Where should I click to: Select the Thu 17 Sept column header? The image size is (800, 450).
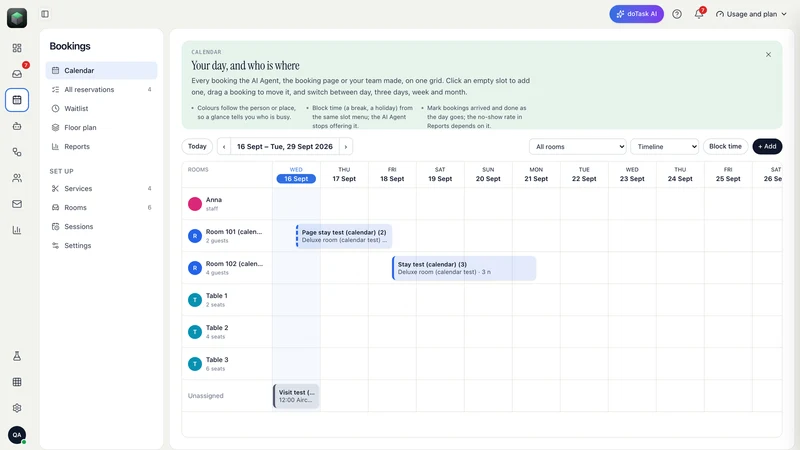344,174
